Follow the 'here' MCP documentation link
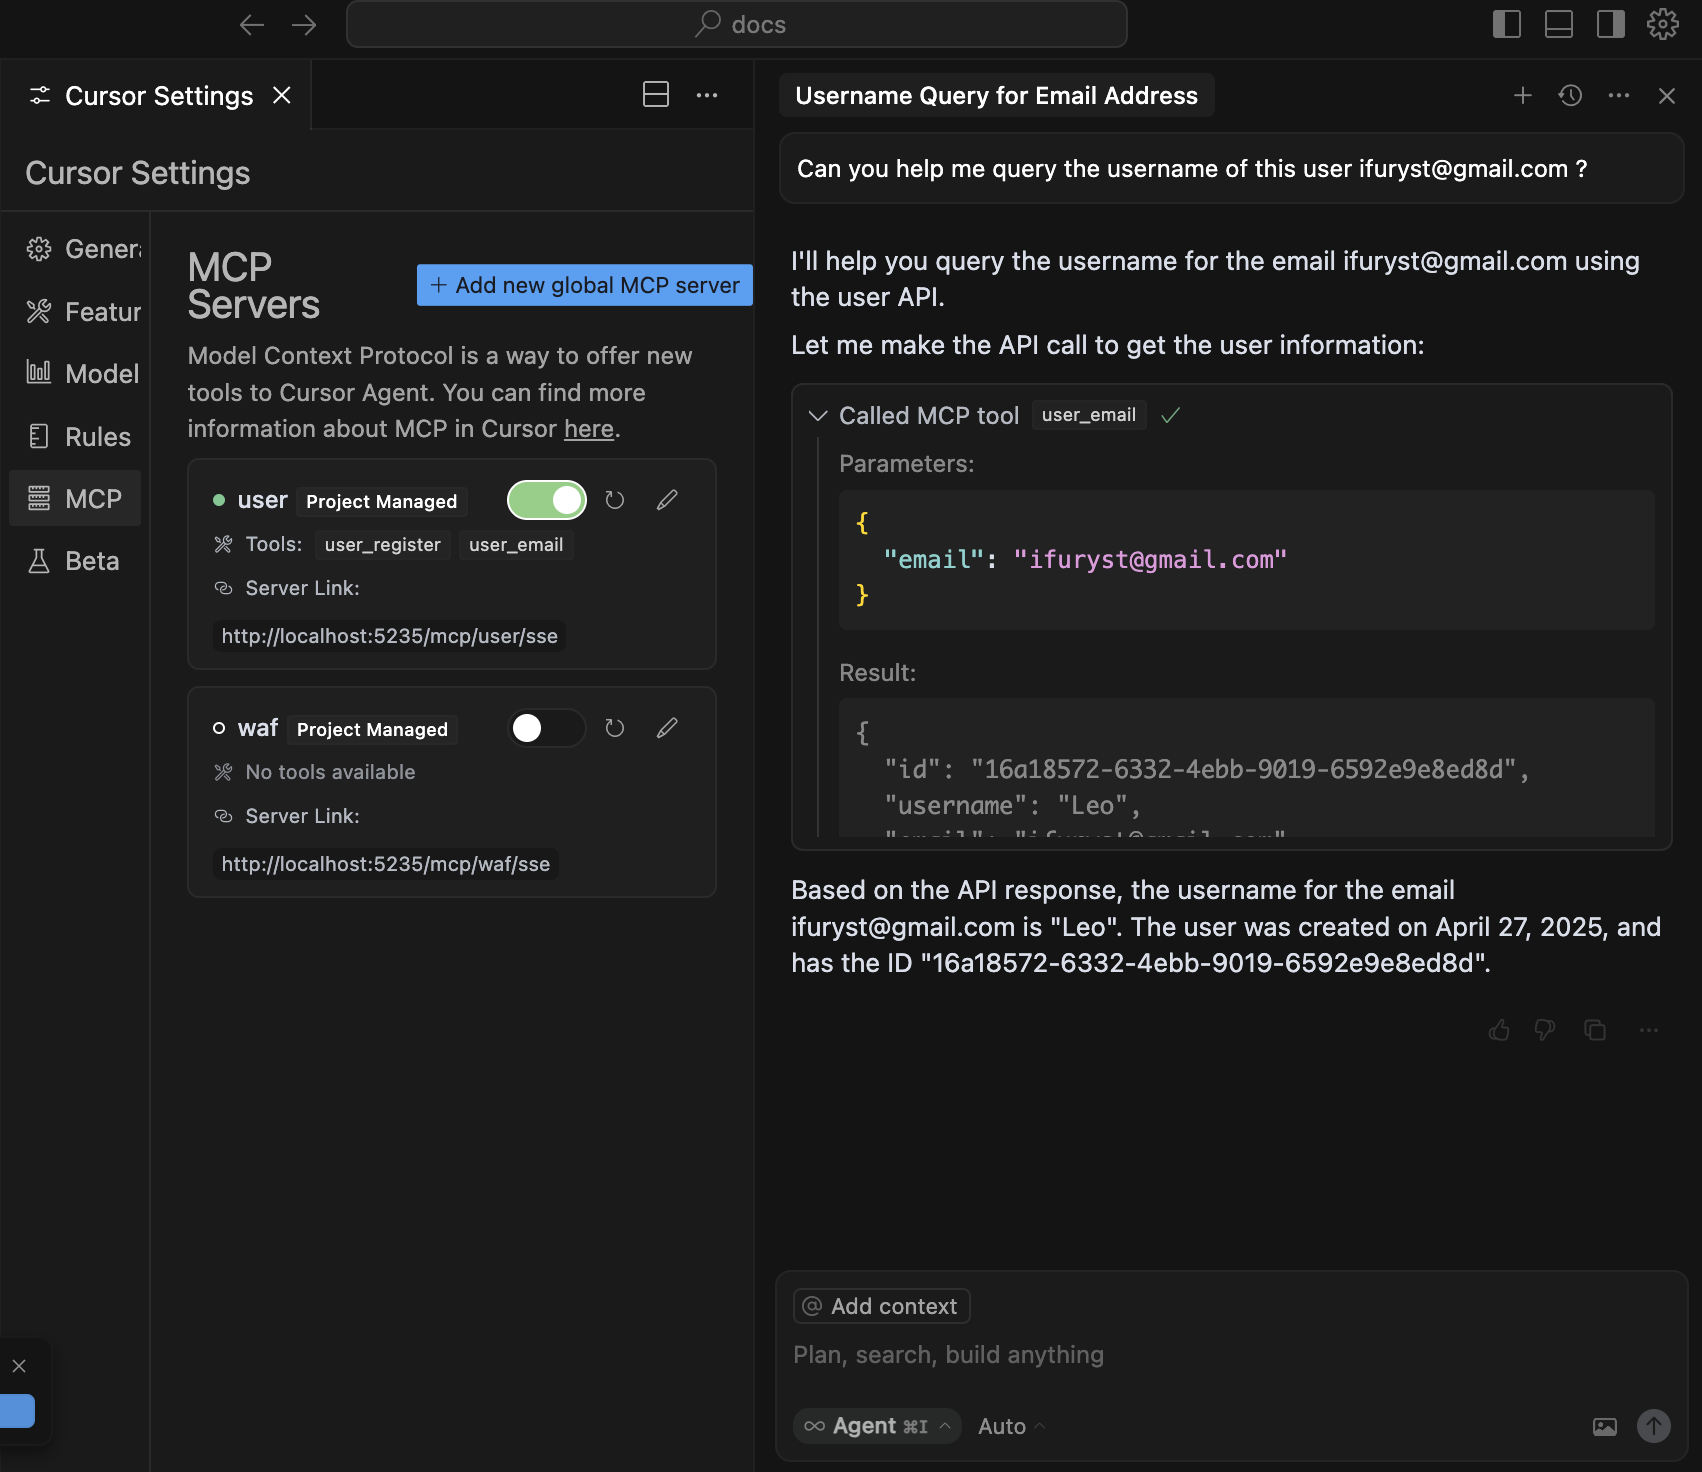The height and width of the screenshot is (1472, 1702). pyautogui.click(x=588, y=429)
